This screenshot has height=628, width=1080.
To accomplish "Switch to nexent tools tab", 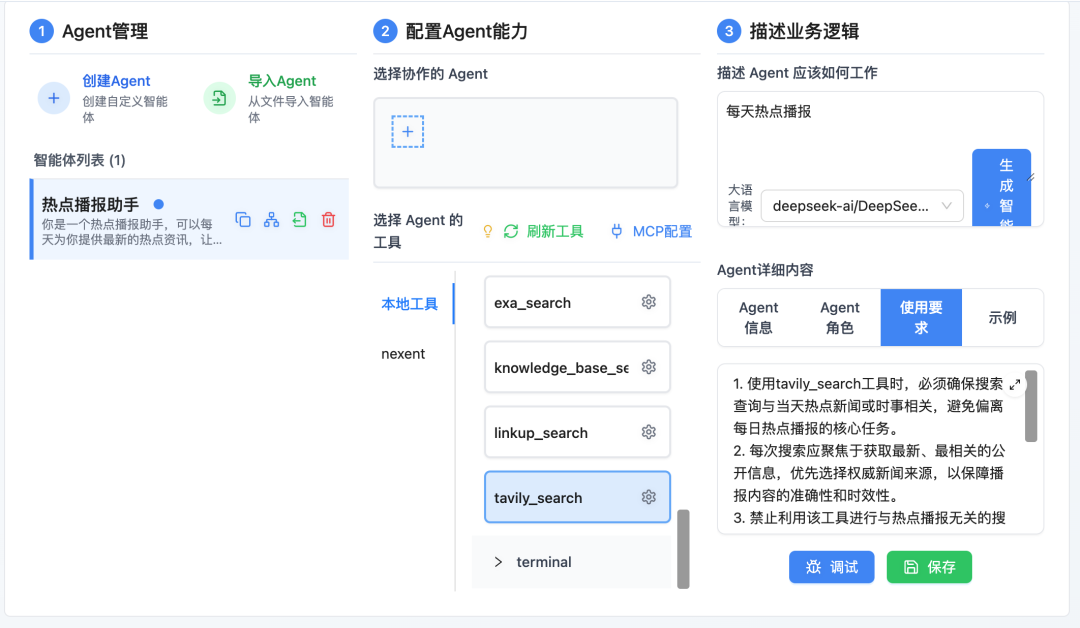I will click(x=404, y=354).
